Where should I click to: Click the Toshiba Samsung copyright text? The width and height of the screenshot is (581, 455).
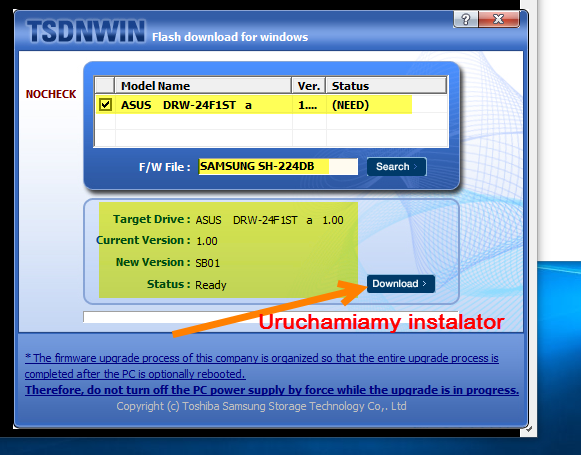pos(261,406)
